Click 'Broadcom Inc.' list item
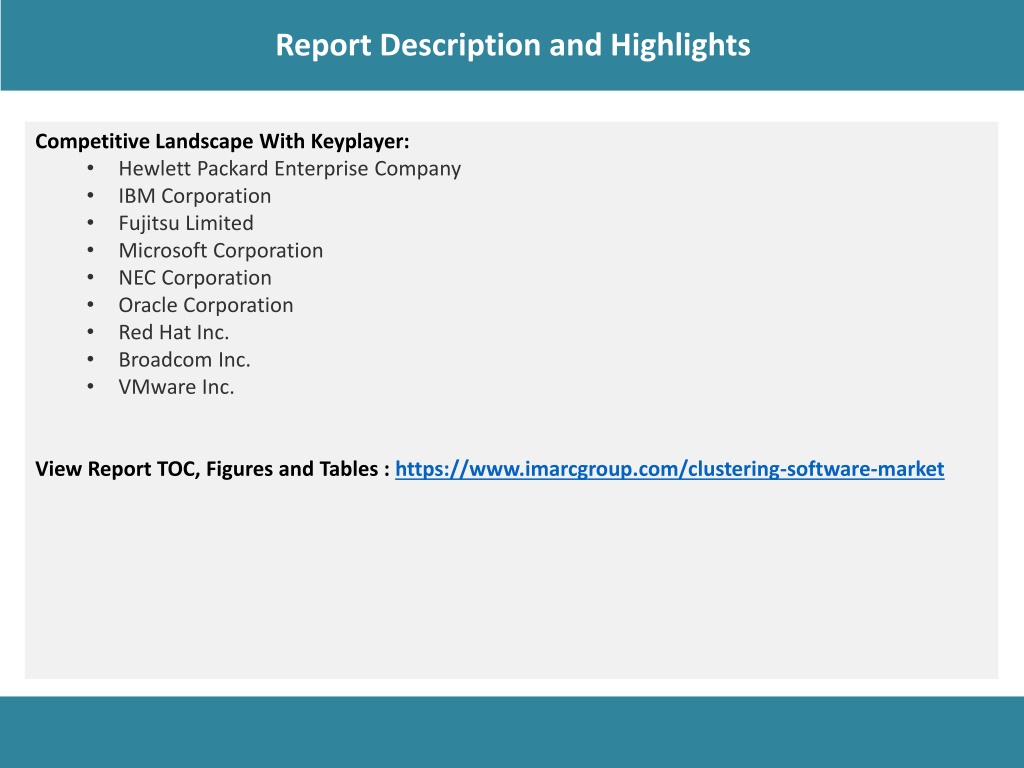The width and height of the screenshot is (1024, 768). (184, 360)
